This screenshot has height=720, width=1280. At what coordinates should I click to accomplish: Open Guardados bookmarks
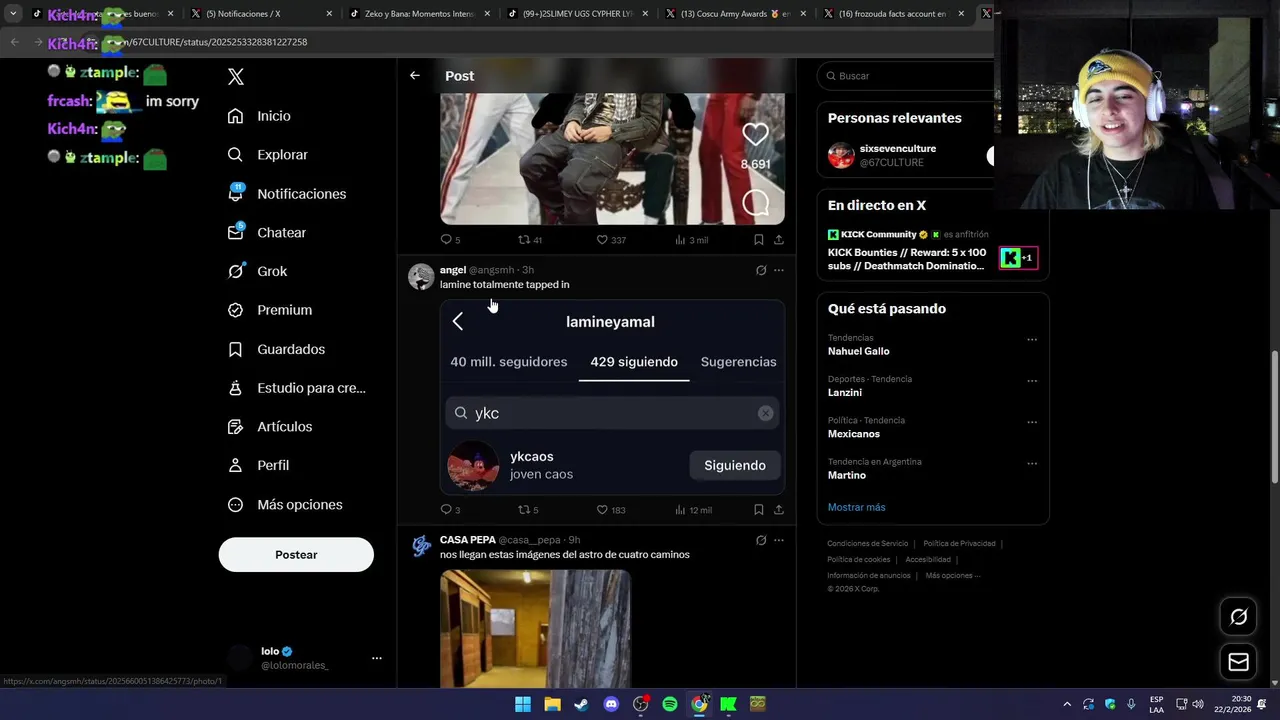[276, 349]
